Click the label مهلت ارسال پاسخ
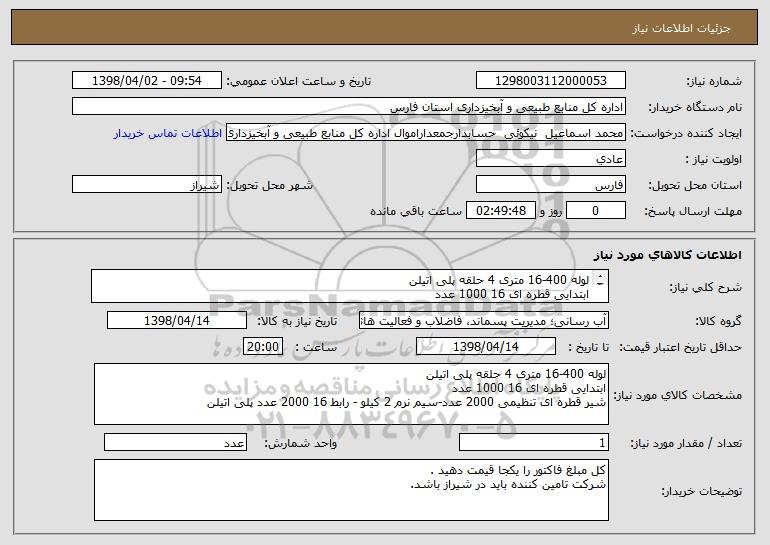 (693, 211)
